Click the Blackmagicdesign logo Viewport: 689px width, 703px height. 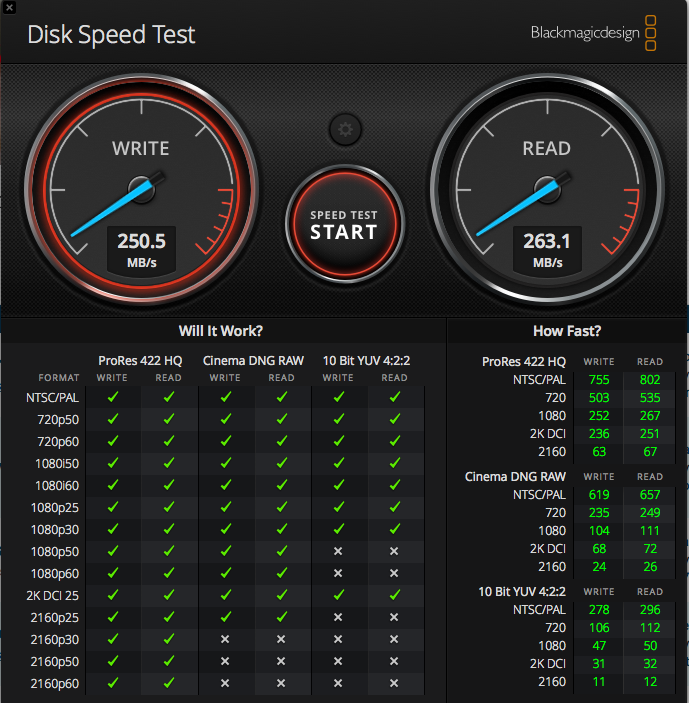(x=594, y=33)
